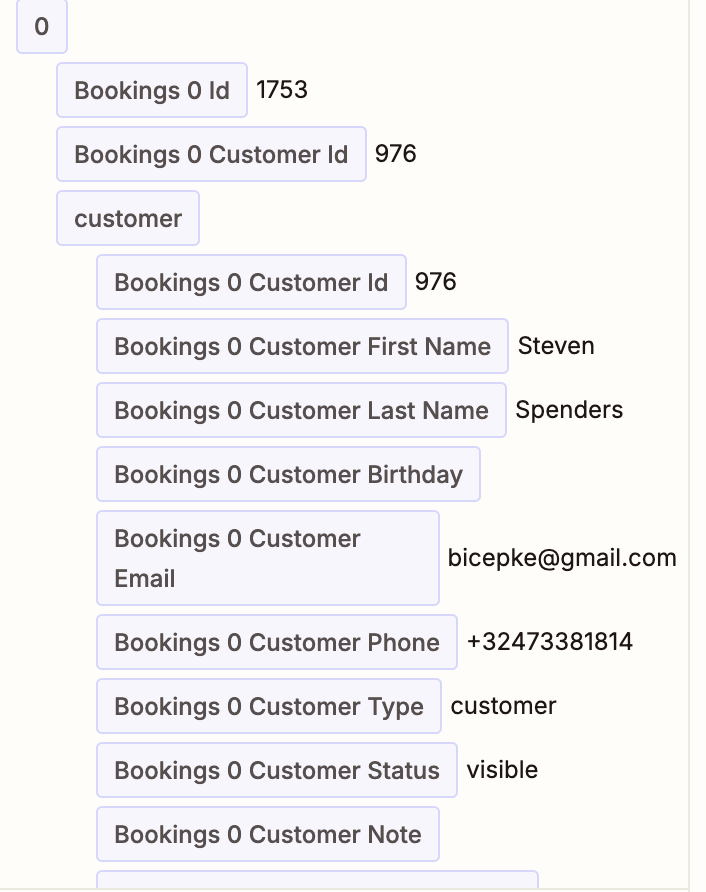Click the 1753 booking id value
Image resolution: width=706 pixels, height=892 pixels.
pyautogui.click(x=282, y=90)
